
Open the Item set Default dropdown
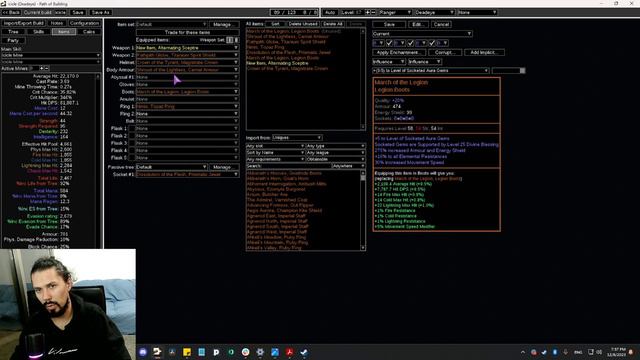coord(171,24)
